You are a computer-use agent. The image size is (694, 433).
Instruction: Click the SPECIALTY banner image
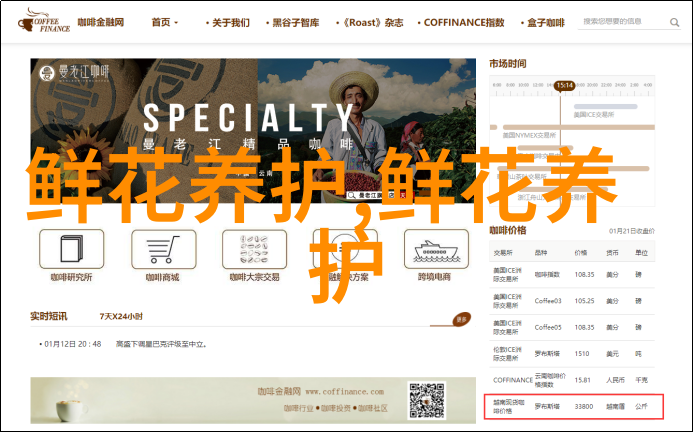click(253, 131)
